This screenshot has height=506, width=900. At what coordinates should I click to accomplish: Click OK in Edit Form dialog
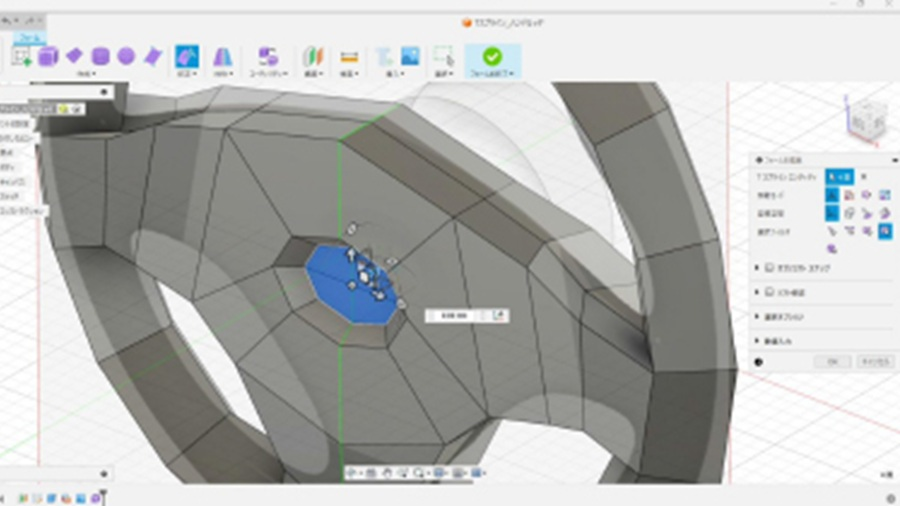coord(832,362)
